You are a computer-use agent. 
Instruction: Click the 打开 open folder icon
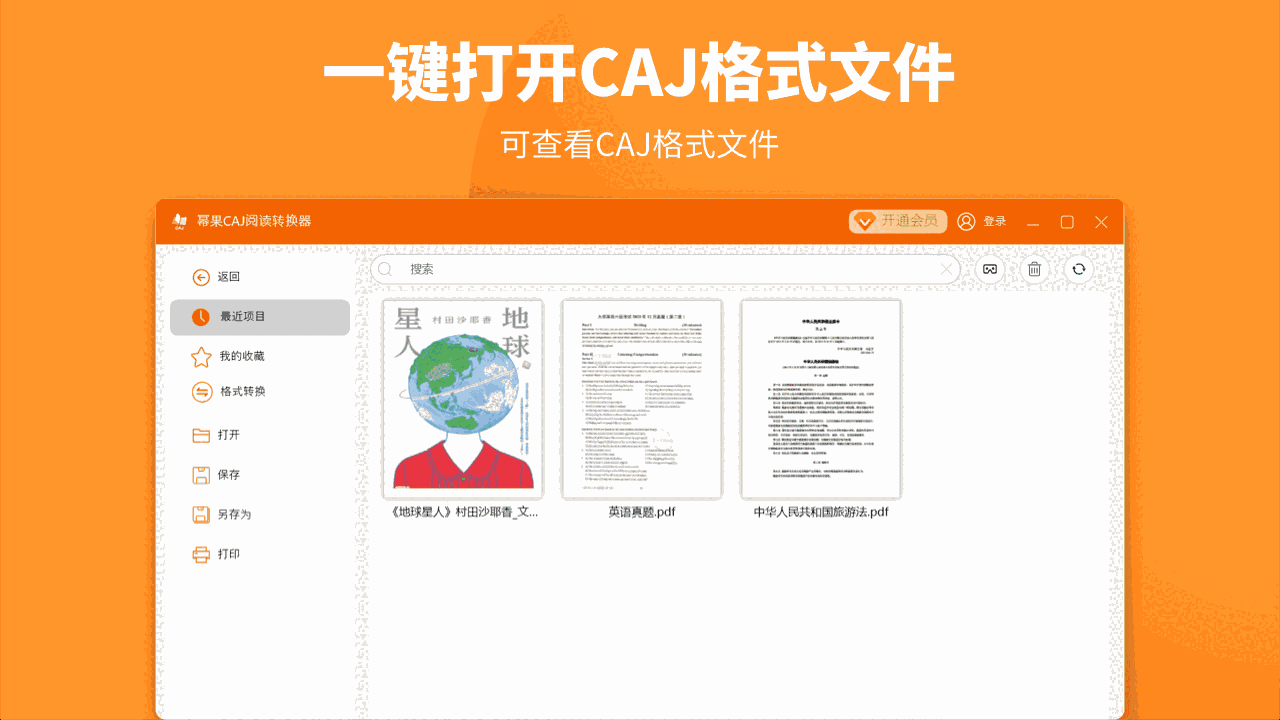tap(199, 435)
